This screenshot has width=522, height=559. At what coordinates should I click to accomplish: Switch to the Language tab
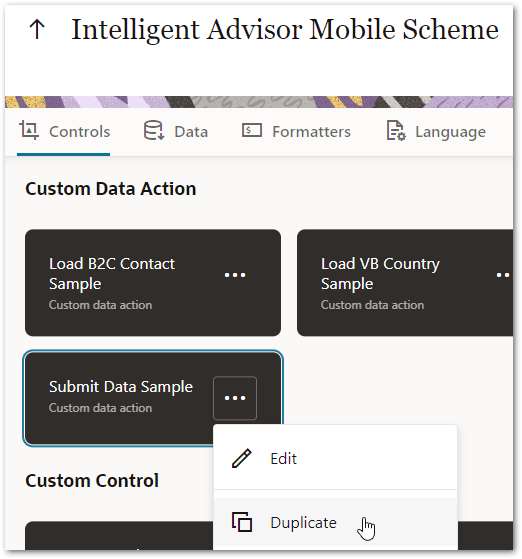(436, 132)
